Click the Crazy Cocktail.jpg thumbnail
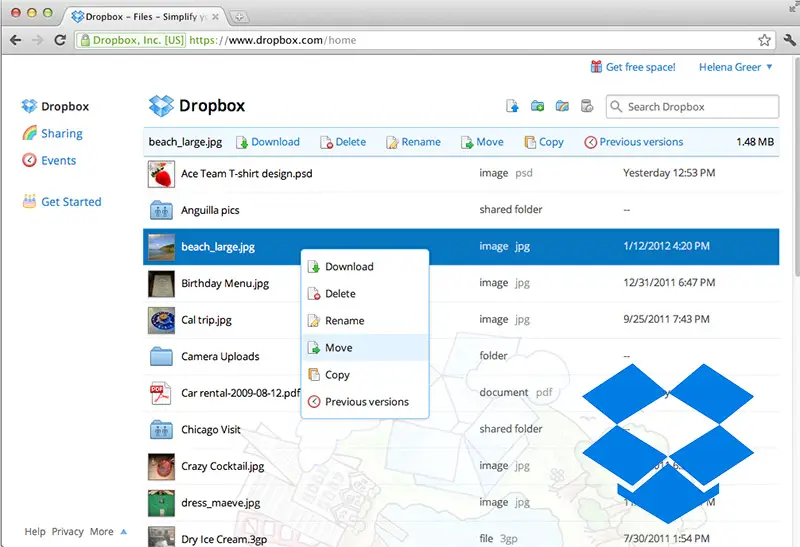800x547 pixels. click(x=161, y=466)
